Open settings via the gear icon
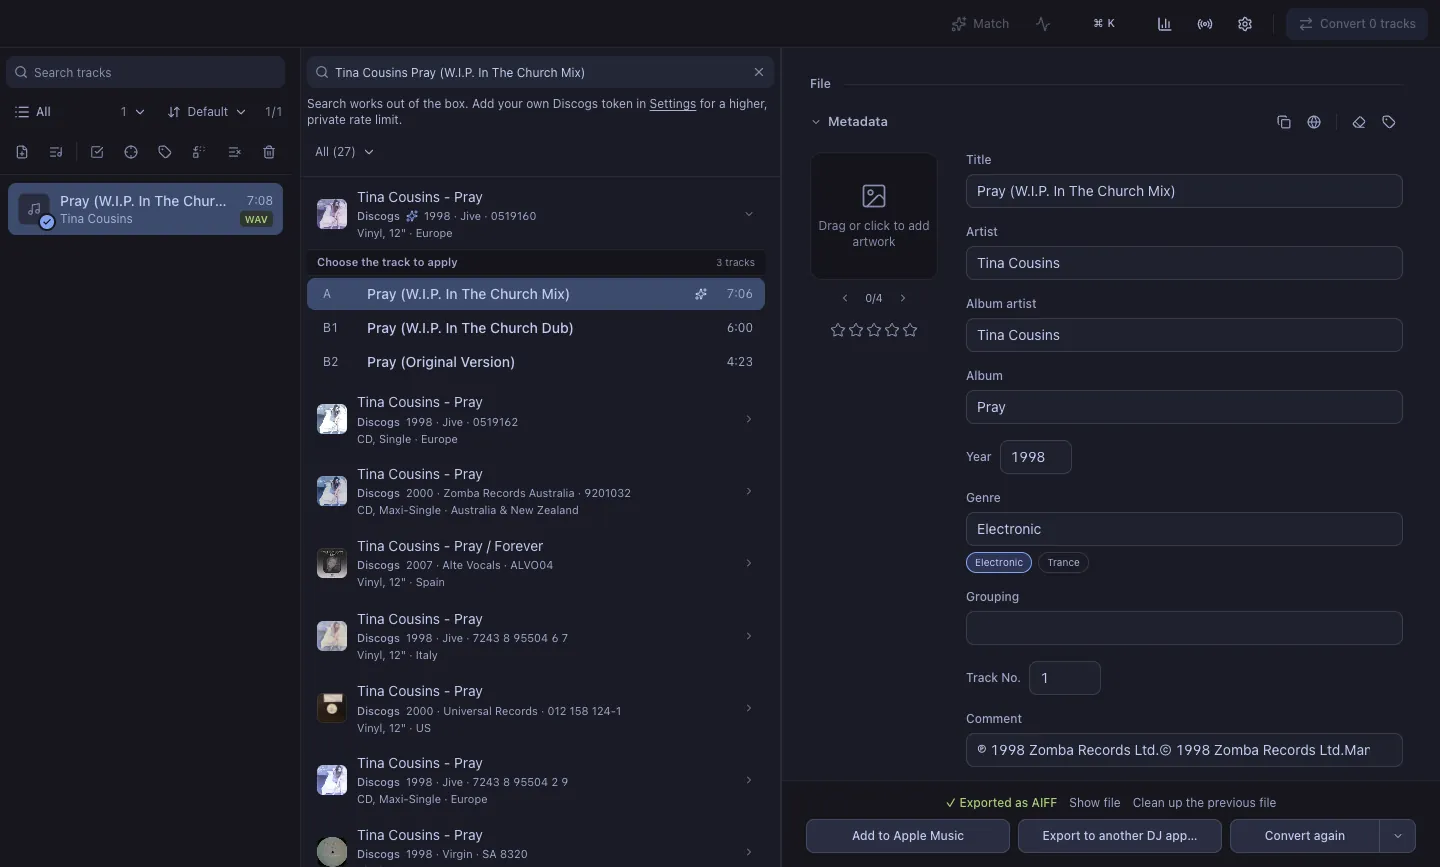 pos(1245,24)
